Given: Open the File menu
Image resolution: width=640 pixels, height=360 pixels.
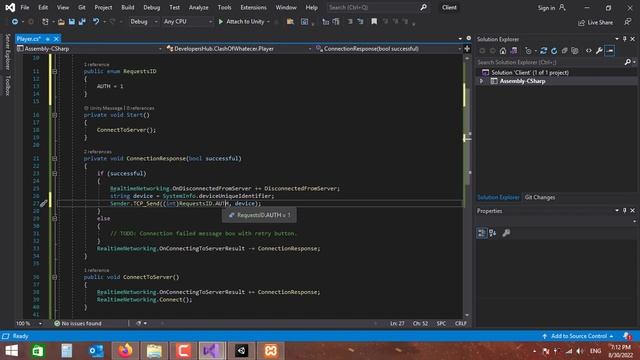Looking at the screenshot, I should tap(25, 8).
